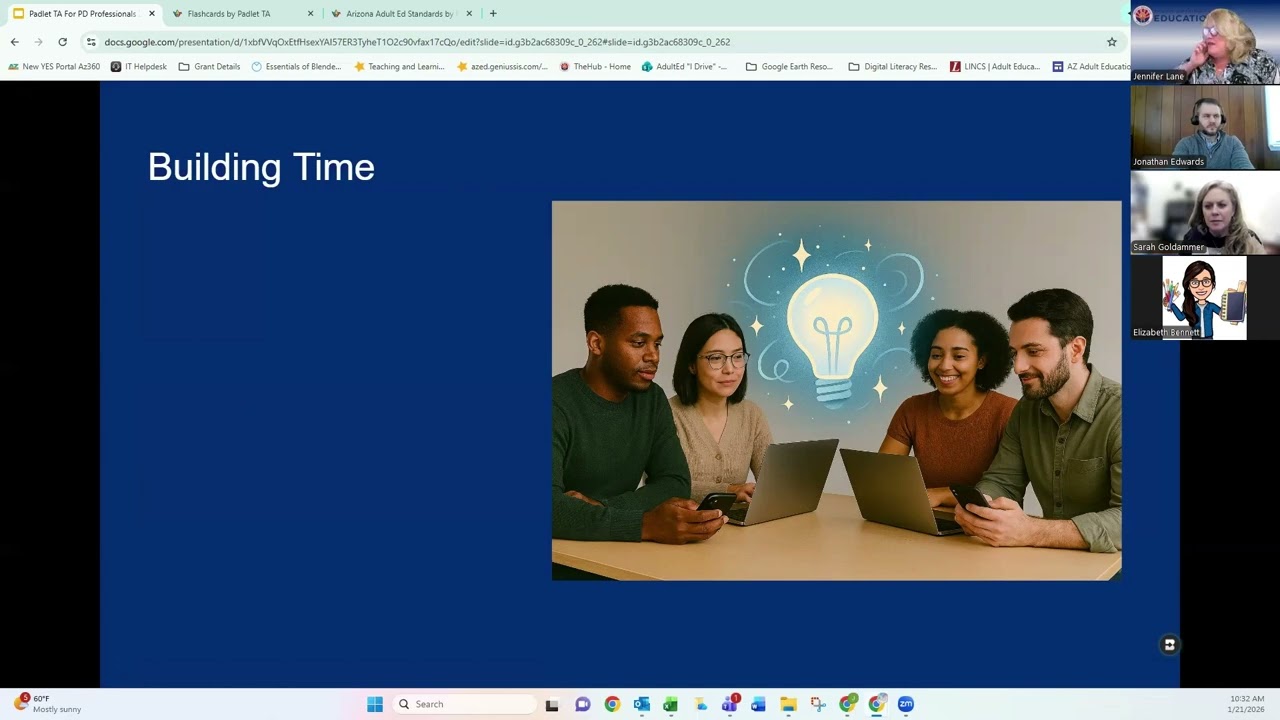Open LINCS Adult Educa... bookmark

995,67
